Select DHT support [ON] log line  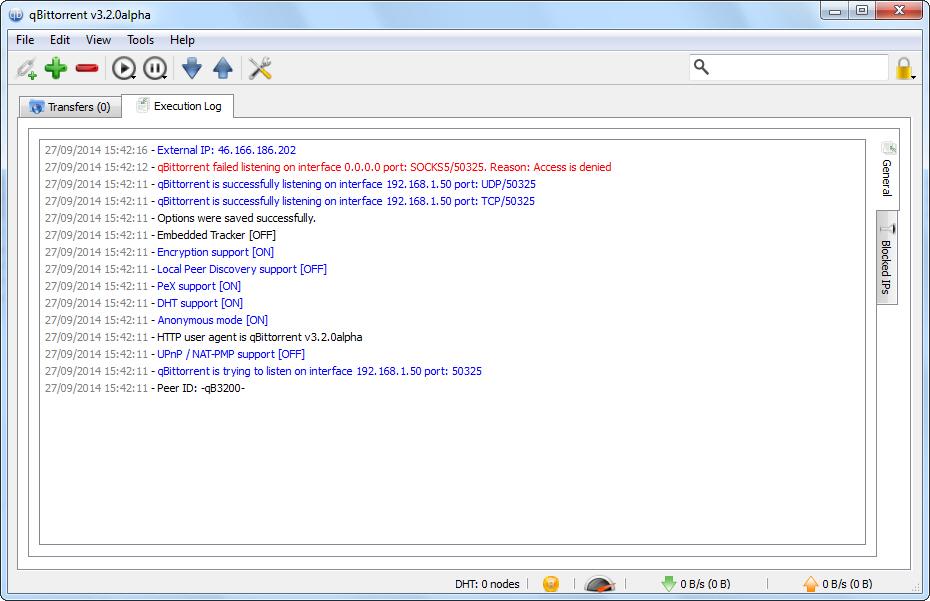(144, 303)
